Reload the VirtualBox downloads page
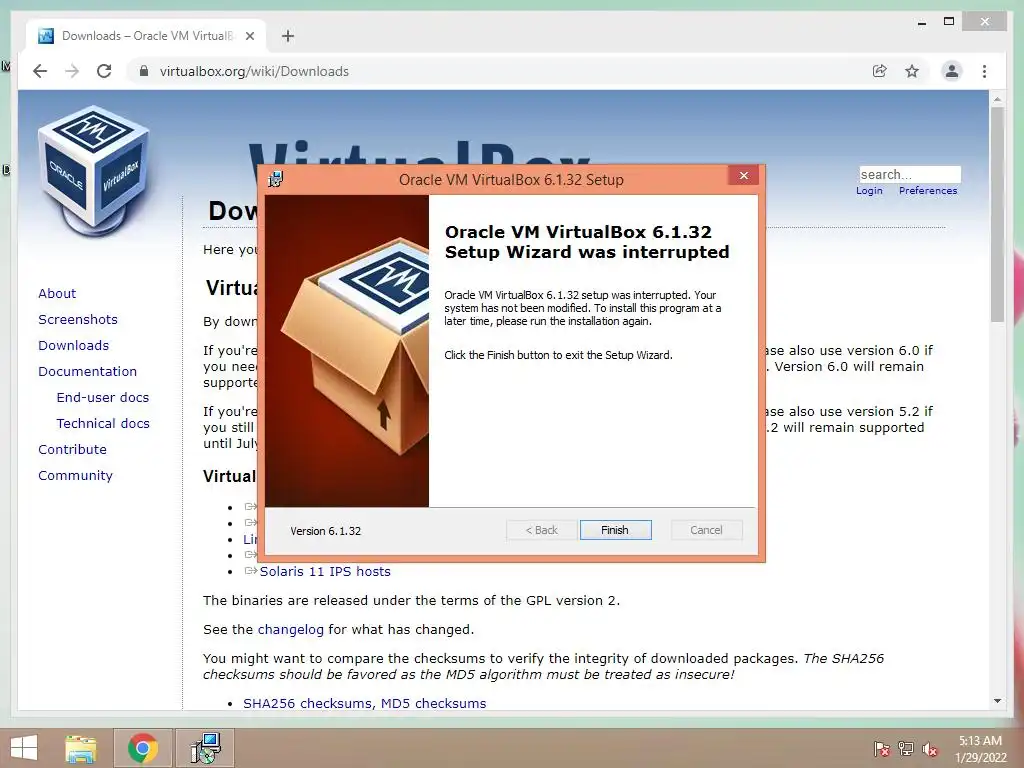Viewport: 1024px width, 768px height. [x=104, y=71]
